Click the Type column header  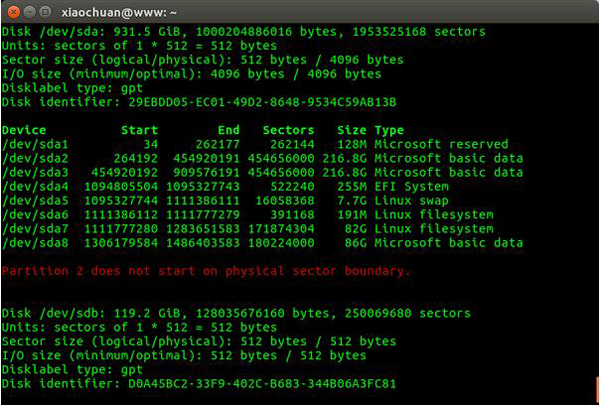389,130
